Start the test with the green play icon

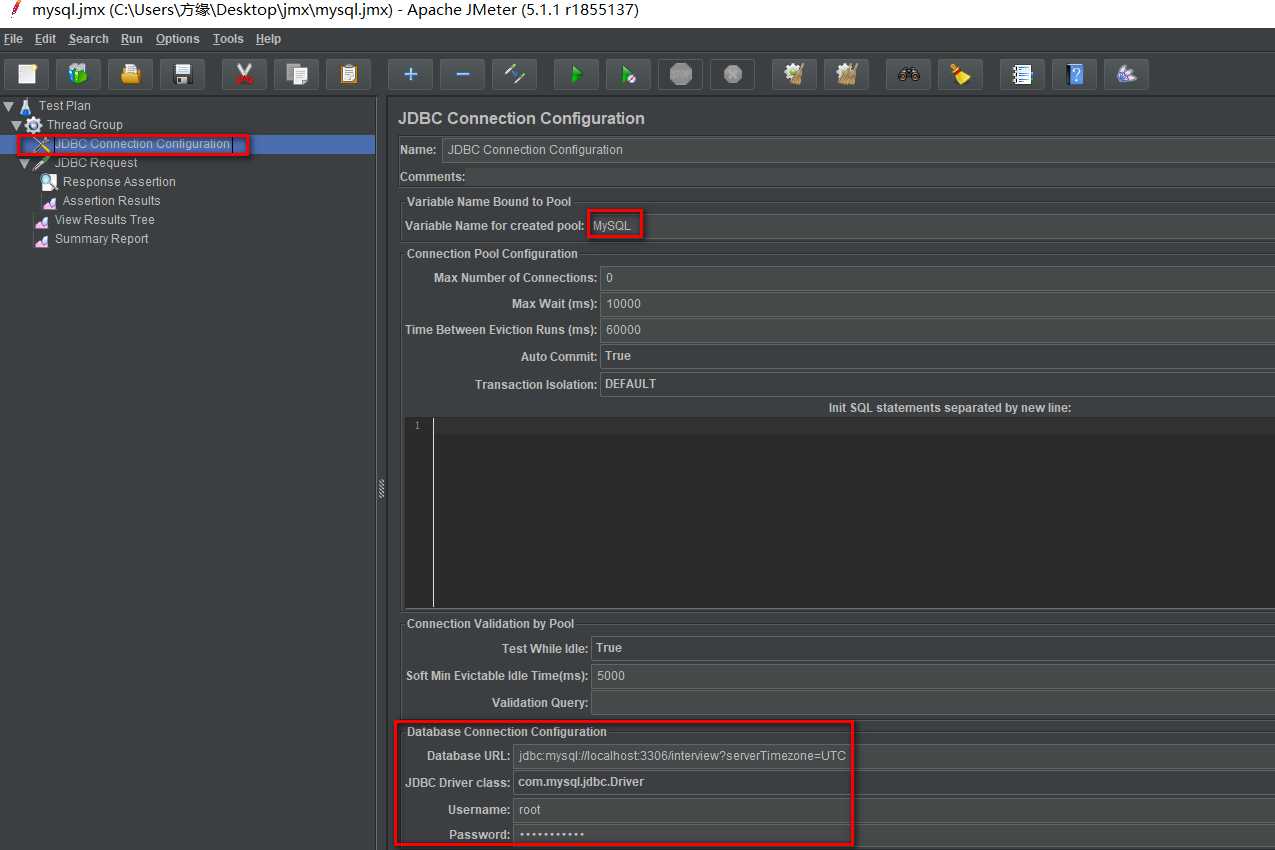(576, 74)
